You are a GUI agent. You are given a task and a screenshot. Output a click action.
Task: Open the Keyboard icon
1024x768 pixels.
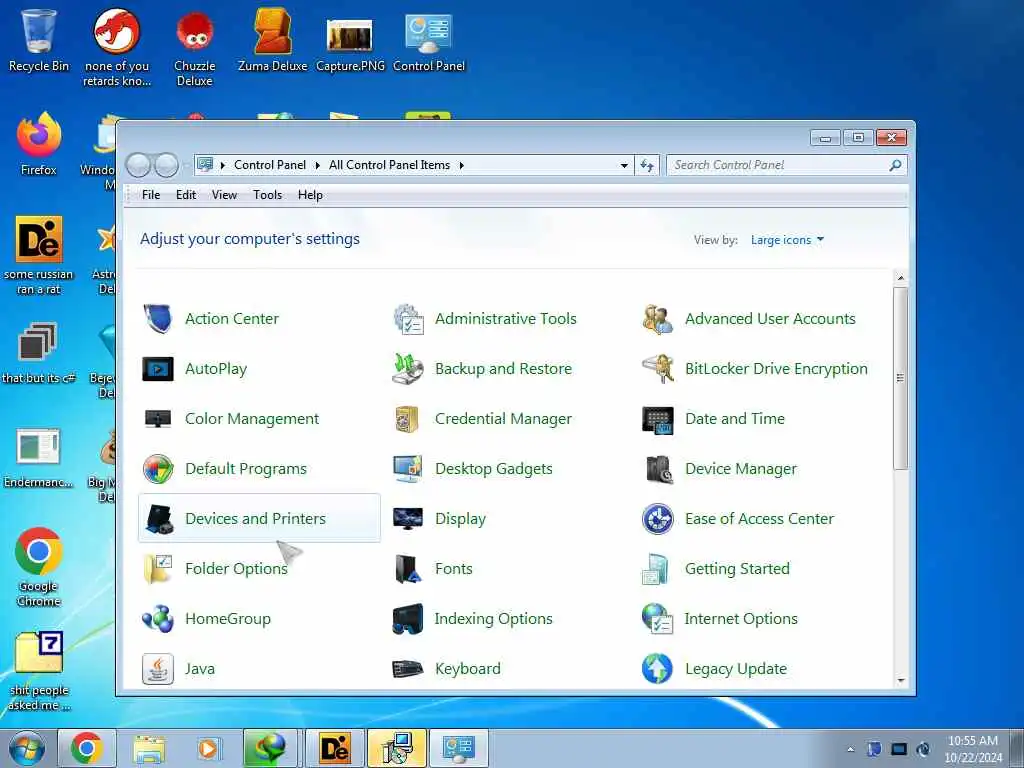408,669
